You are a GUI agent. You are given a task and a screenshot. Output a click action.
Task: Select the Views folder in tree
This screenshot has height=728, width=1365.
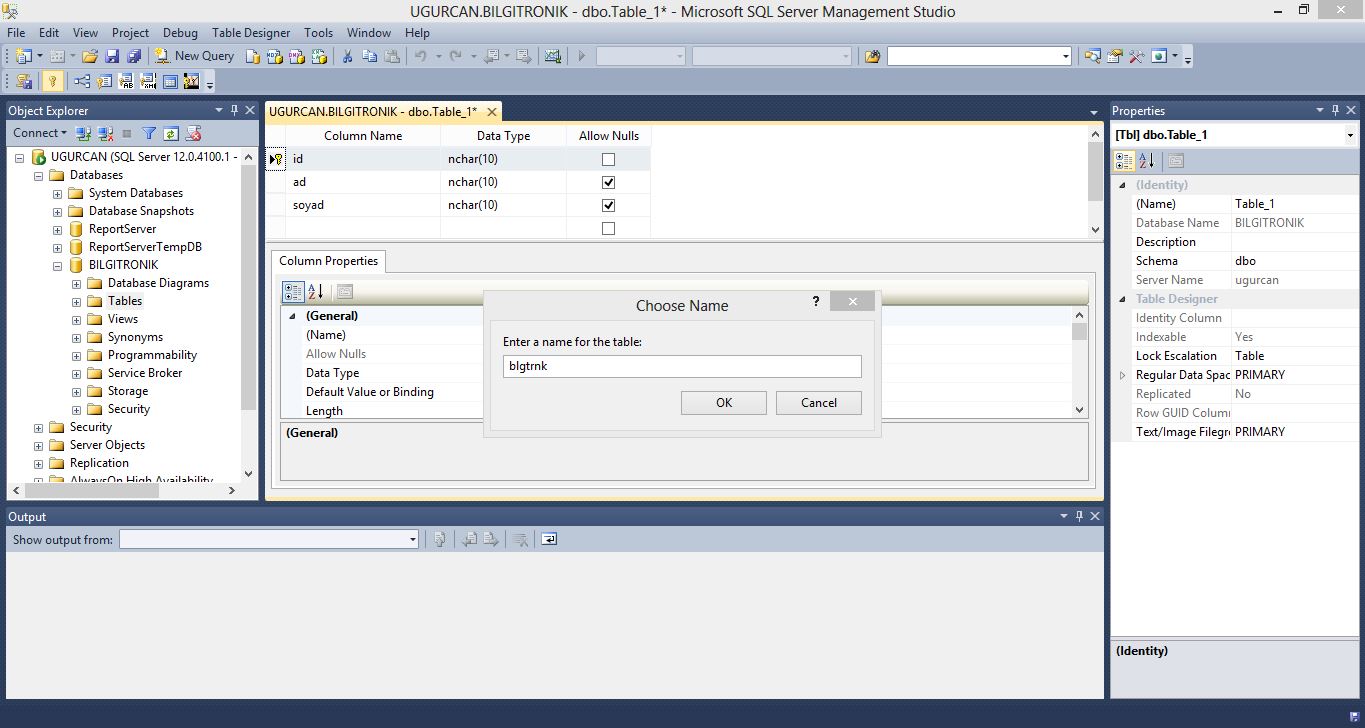122,319
